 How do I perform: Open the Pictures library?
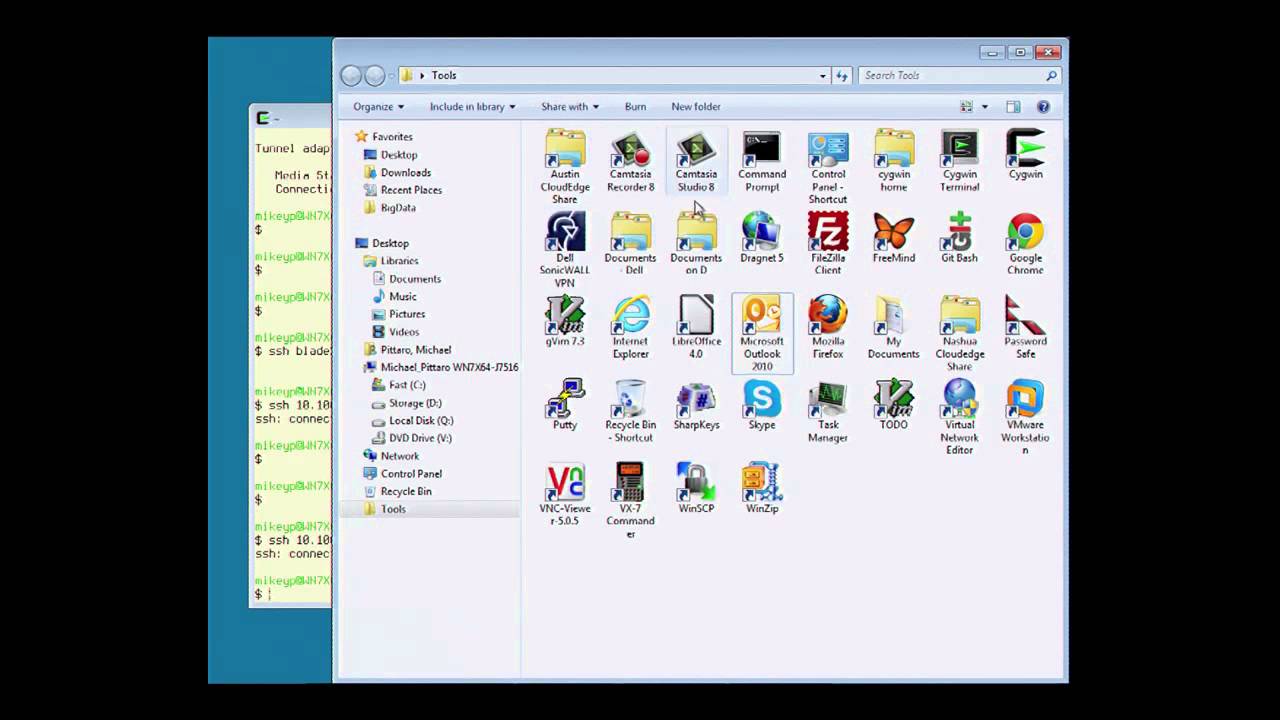tap(406, 314)
